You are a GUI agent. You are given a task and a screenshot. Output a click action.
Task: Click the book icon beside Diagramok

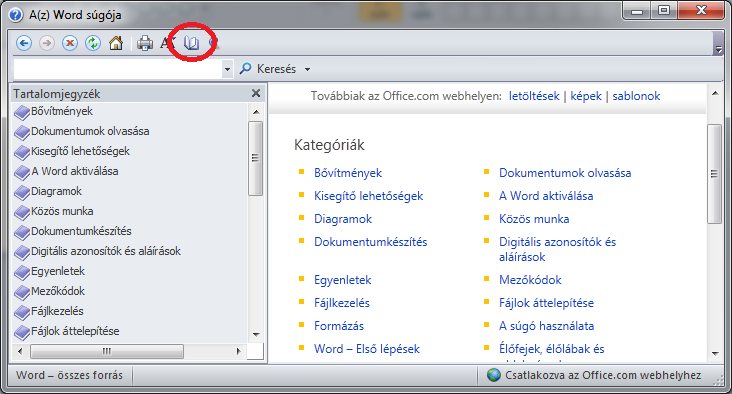pyautogui.click(x=22, y=193)
